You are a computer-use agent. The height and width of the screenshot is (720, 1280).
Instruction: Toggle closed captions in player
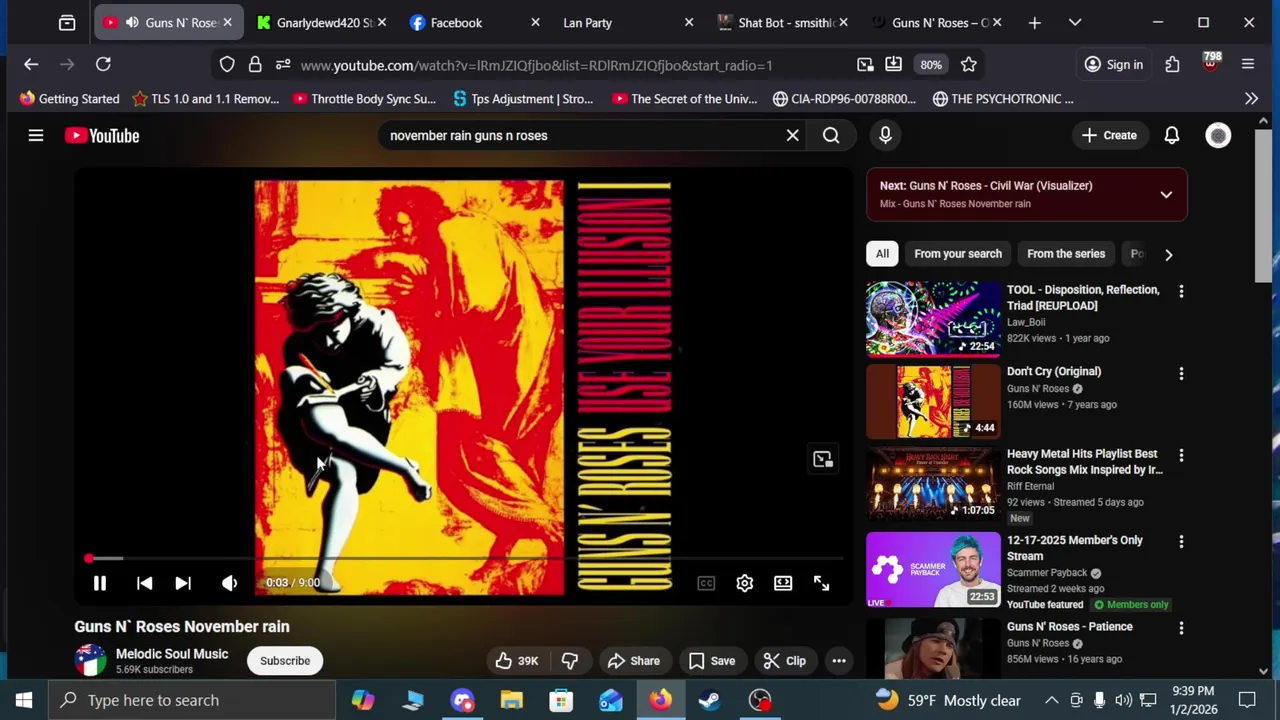(x=706, y=583)
